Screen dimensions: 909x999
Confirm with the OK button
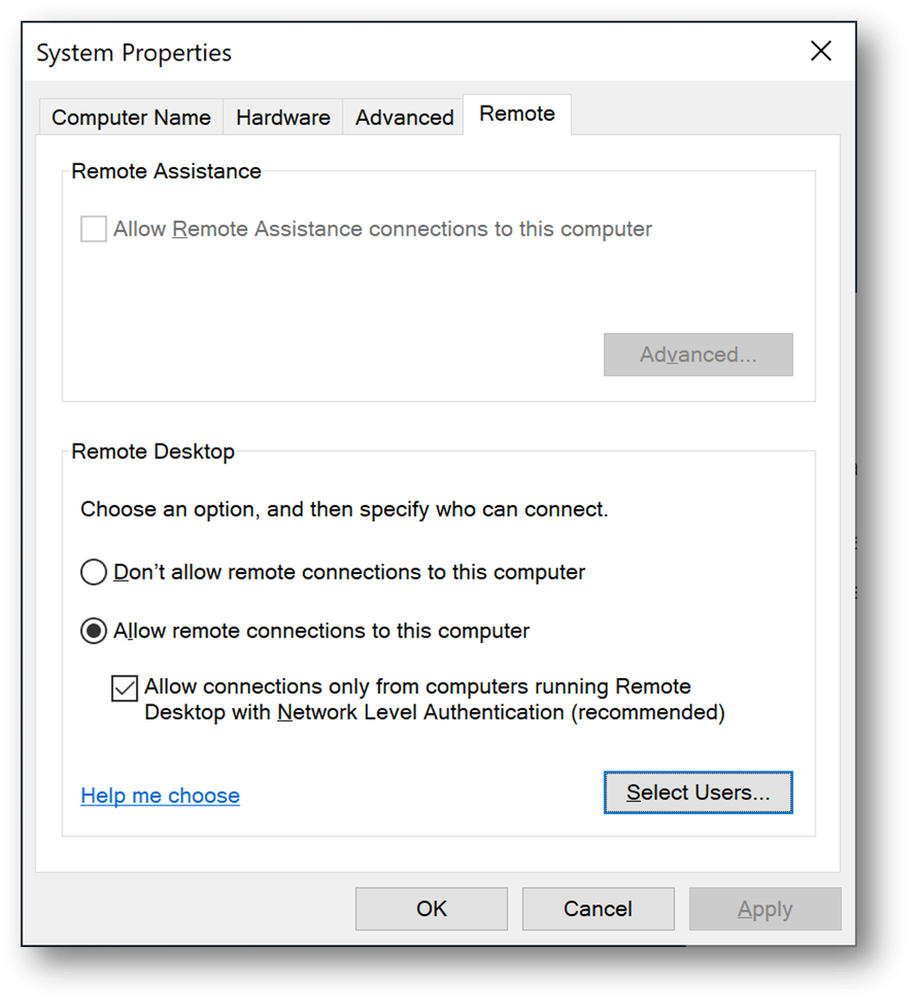click(432, 909)
